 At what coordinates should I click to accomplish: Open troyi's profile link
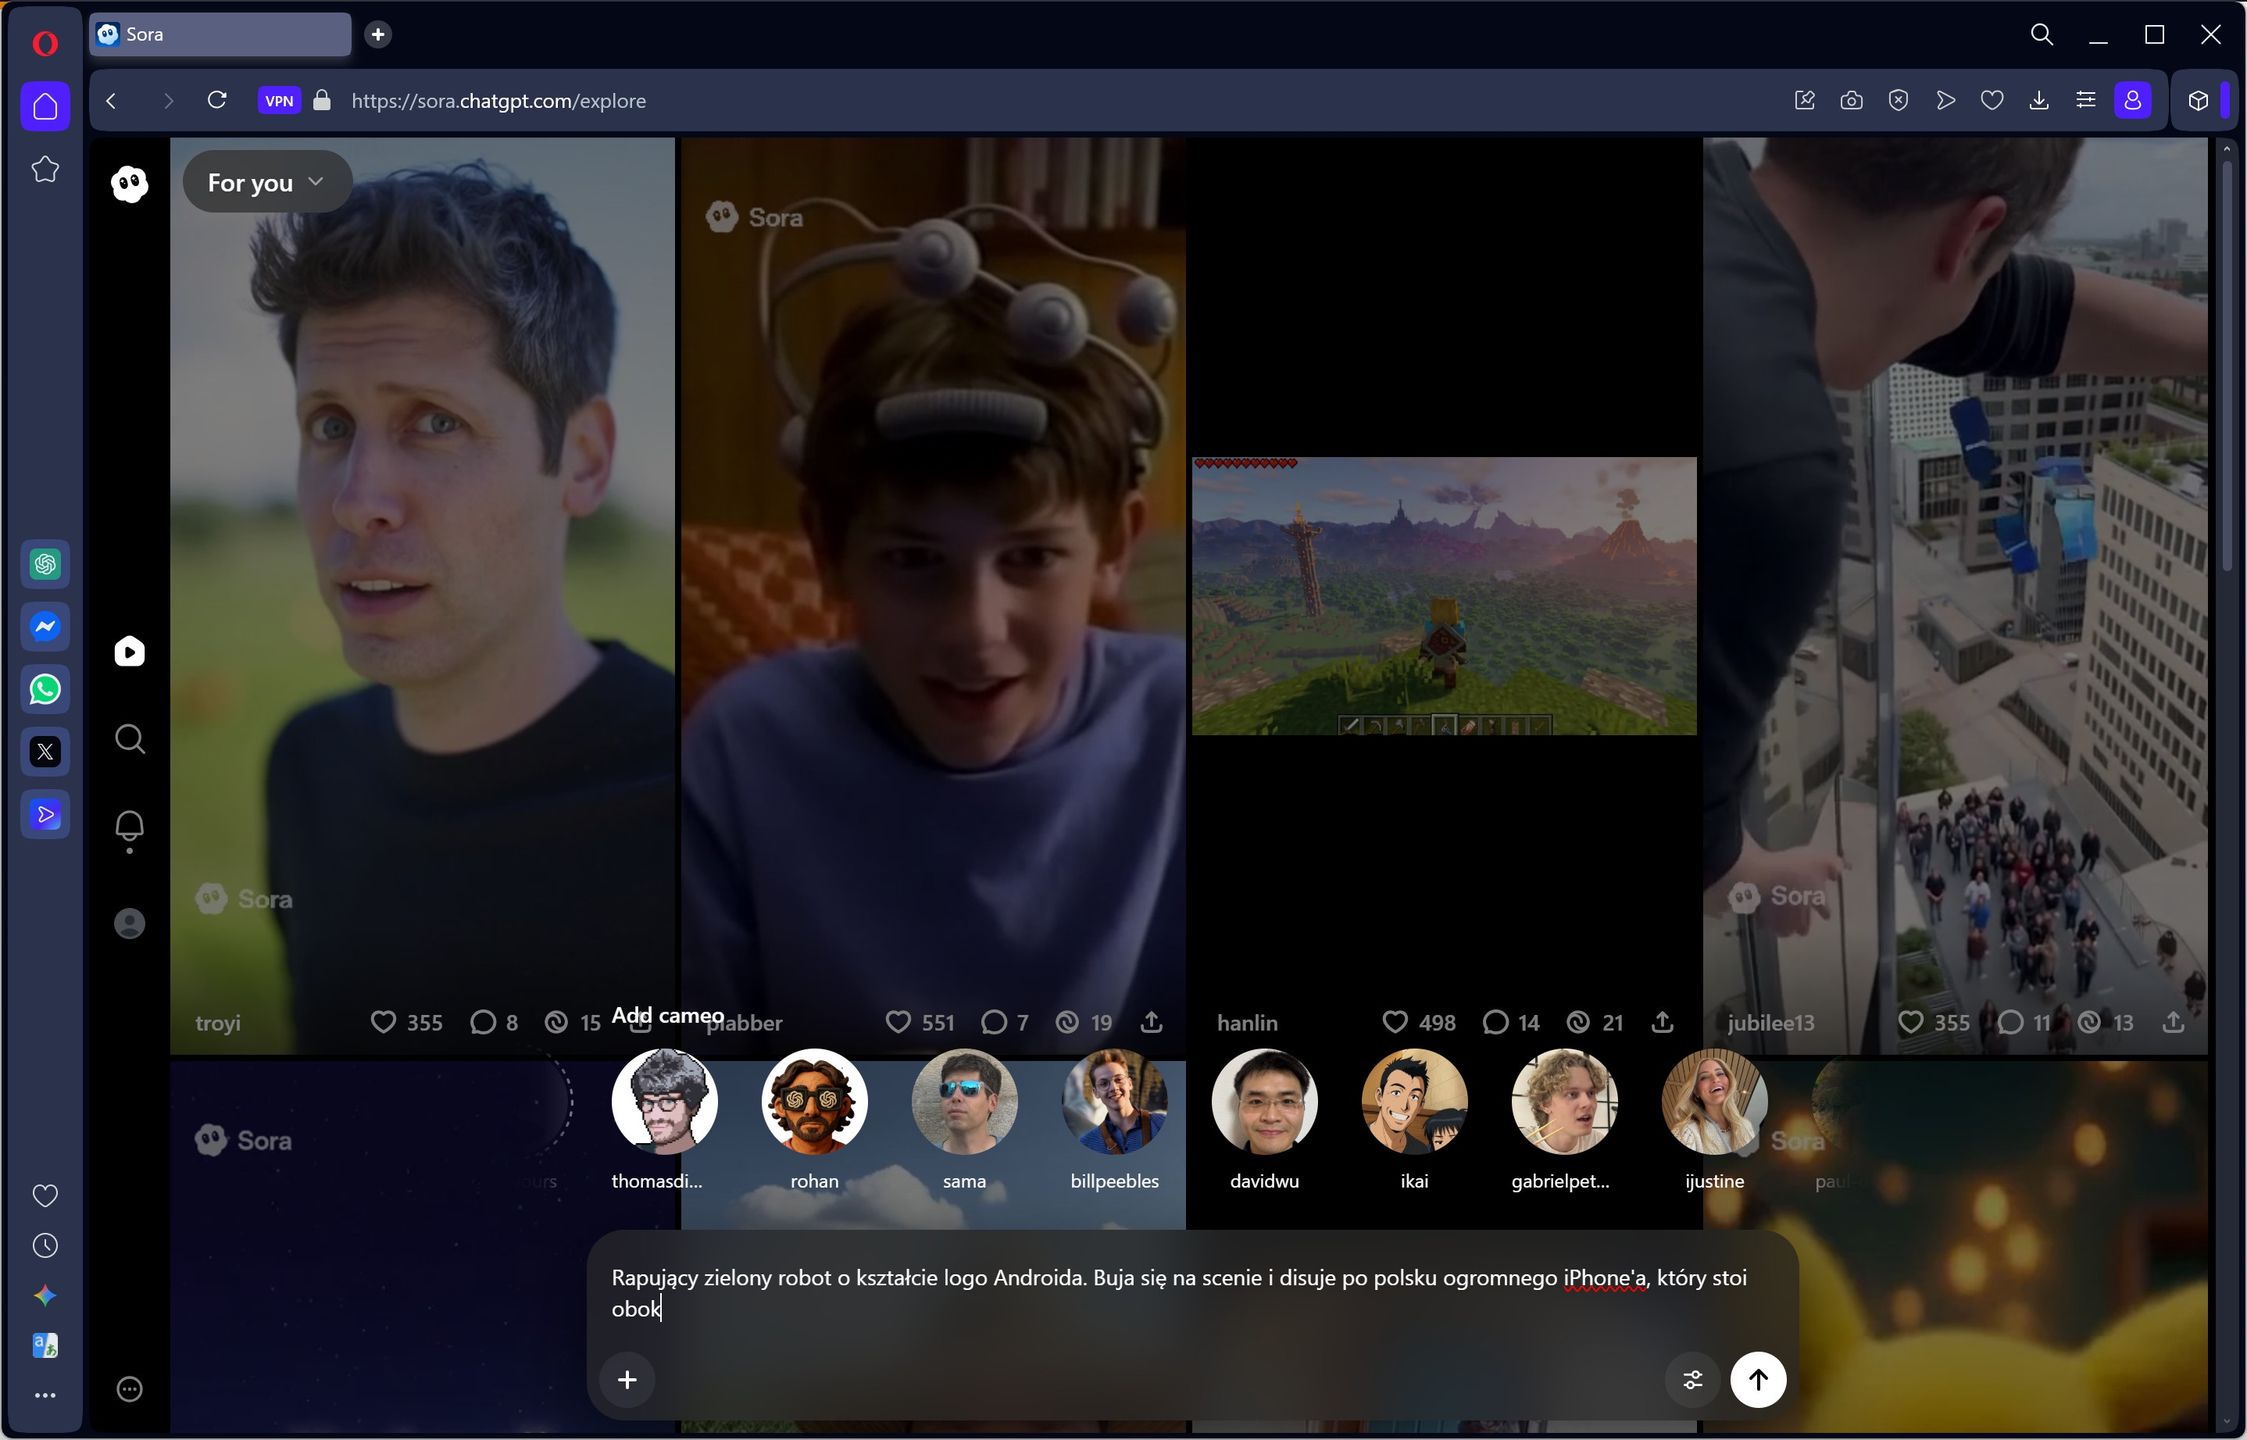[218, 1023]
